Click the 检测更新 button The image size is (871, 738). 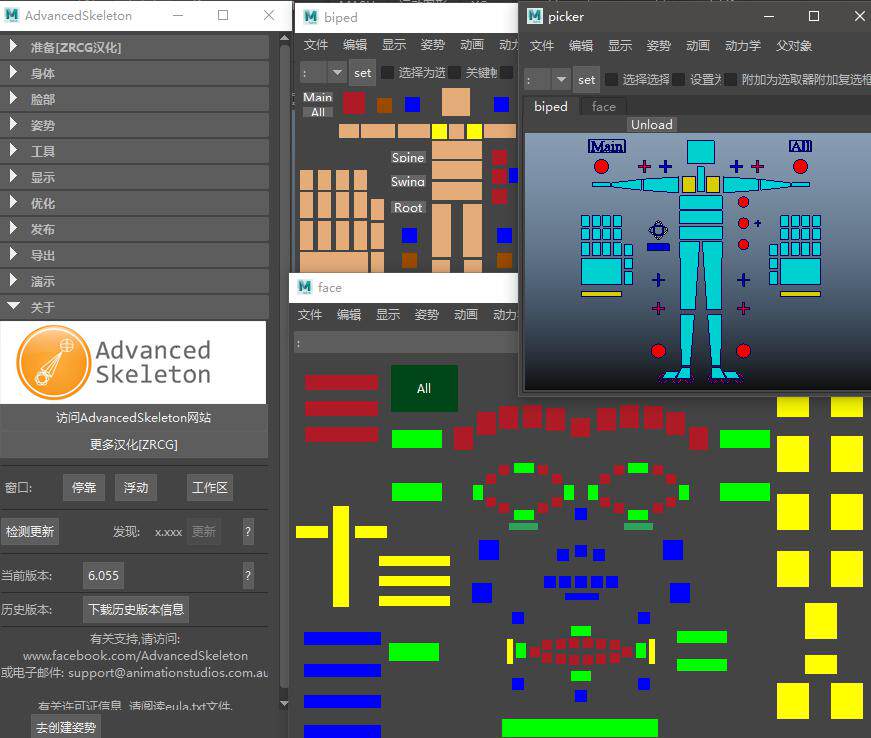(29, 531)
